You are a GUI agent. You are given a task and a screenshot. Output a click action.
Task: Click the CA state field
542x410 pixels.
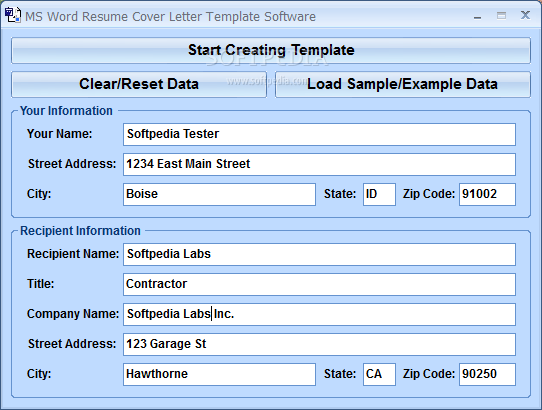tap(379, 374)
